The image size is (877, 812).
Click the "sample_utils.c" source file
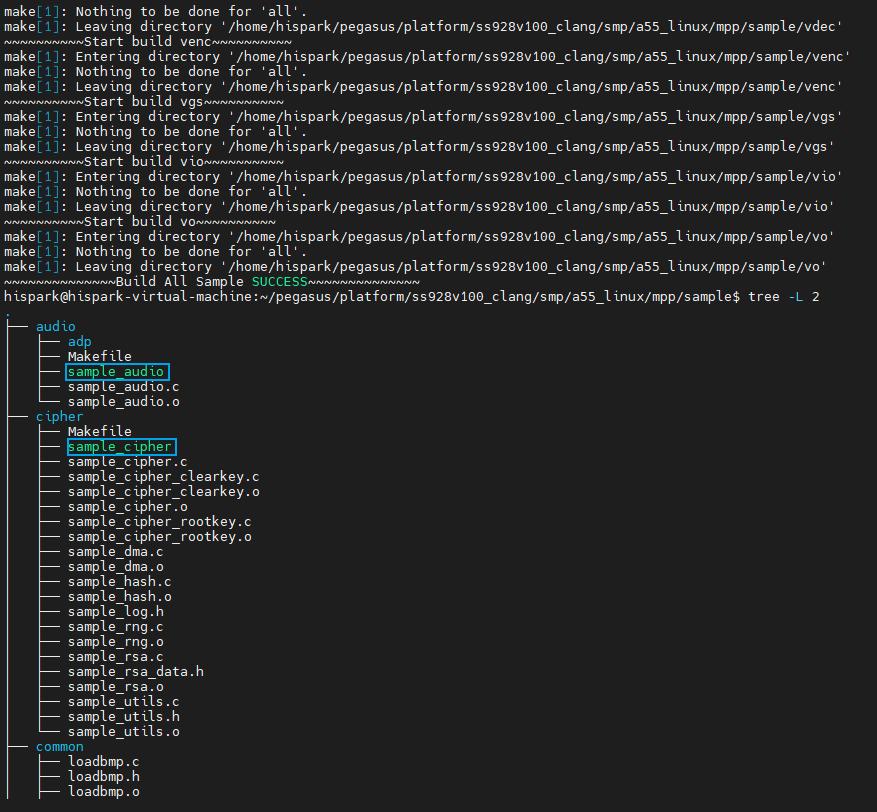(x=124, y=702)
